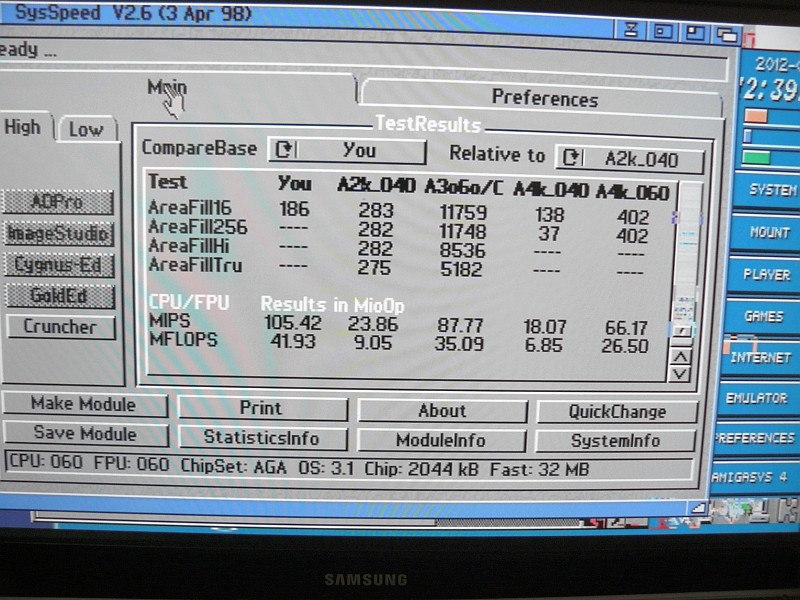
Task: Open StatisticsInfo
Action: point(262,438)
